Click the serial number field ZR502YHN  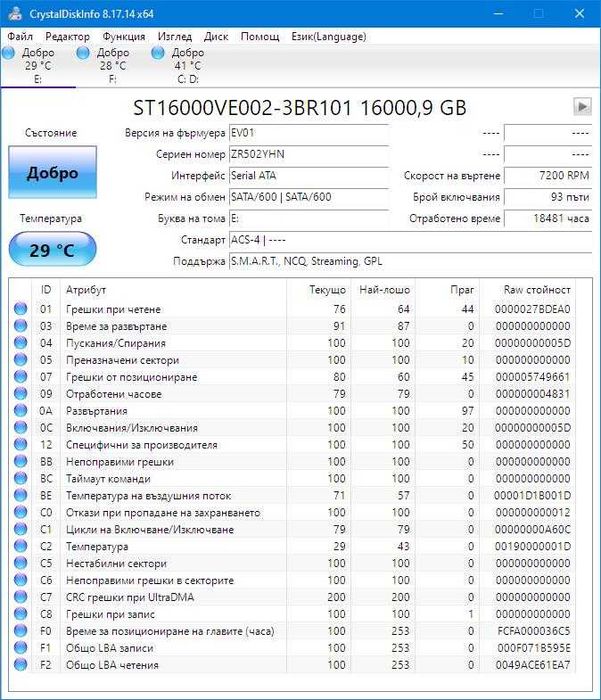click(x=309, y=154)
